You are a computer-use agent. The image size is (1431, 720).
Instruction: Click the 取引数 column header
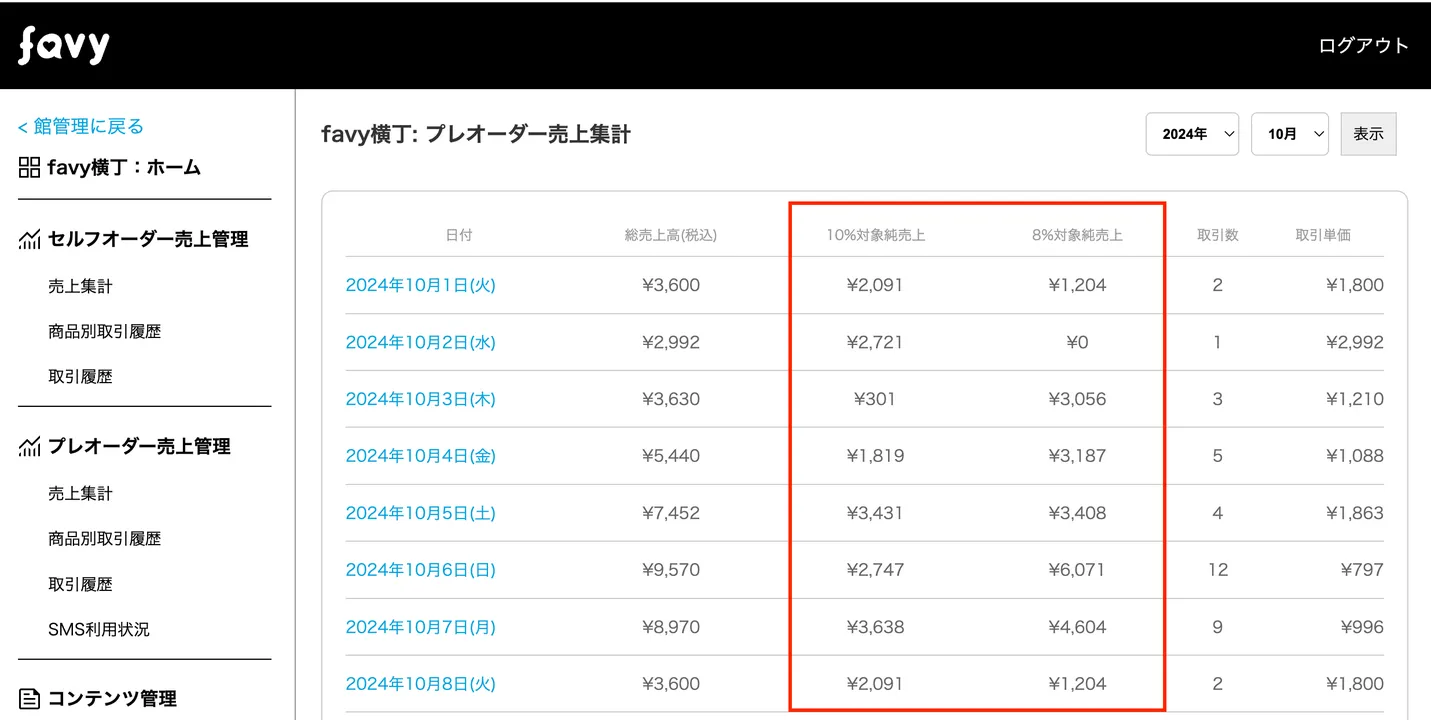pyautogui.click(x=1218, y=235)
